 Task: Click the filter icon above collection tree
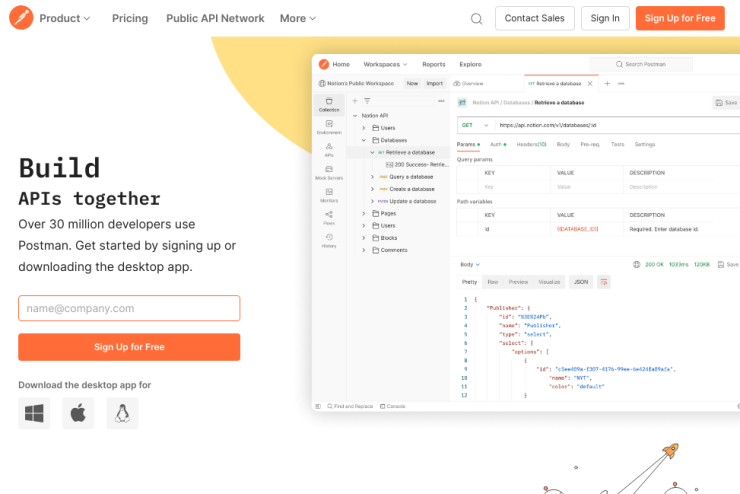click(x=367, y=100)
